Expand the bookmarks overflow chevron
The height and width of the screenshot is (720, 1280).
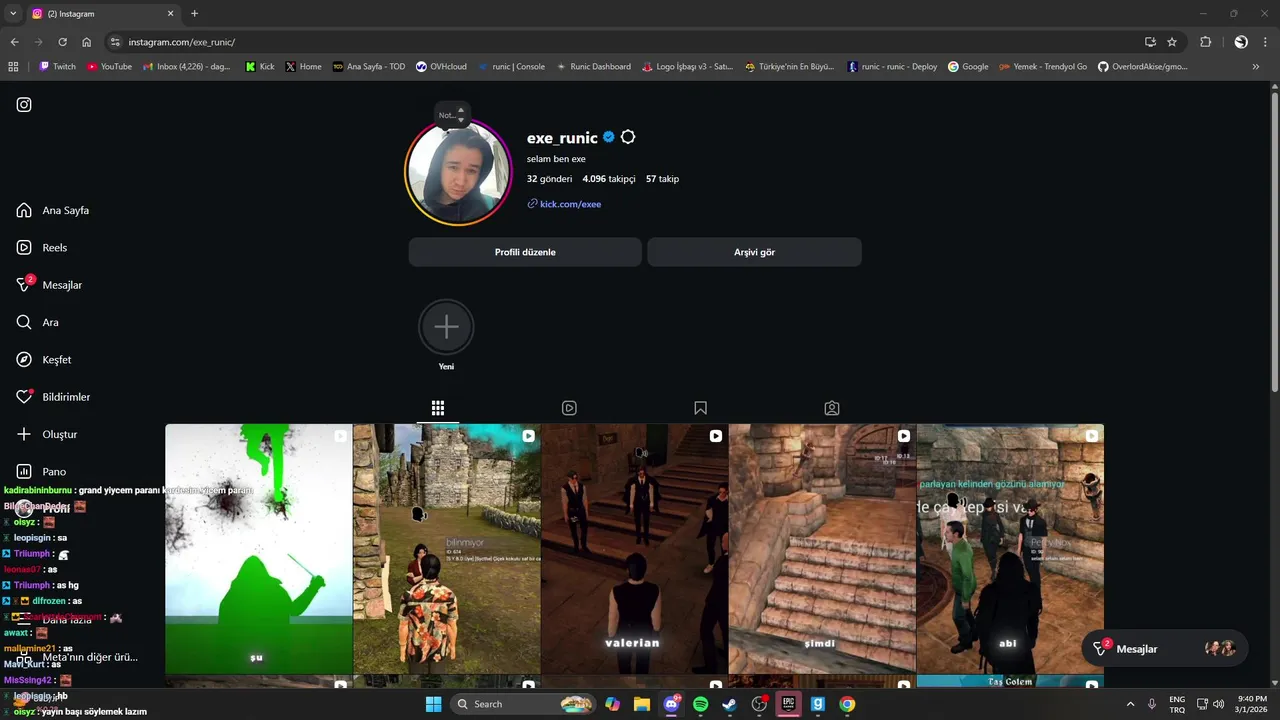pos(1256,67)
